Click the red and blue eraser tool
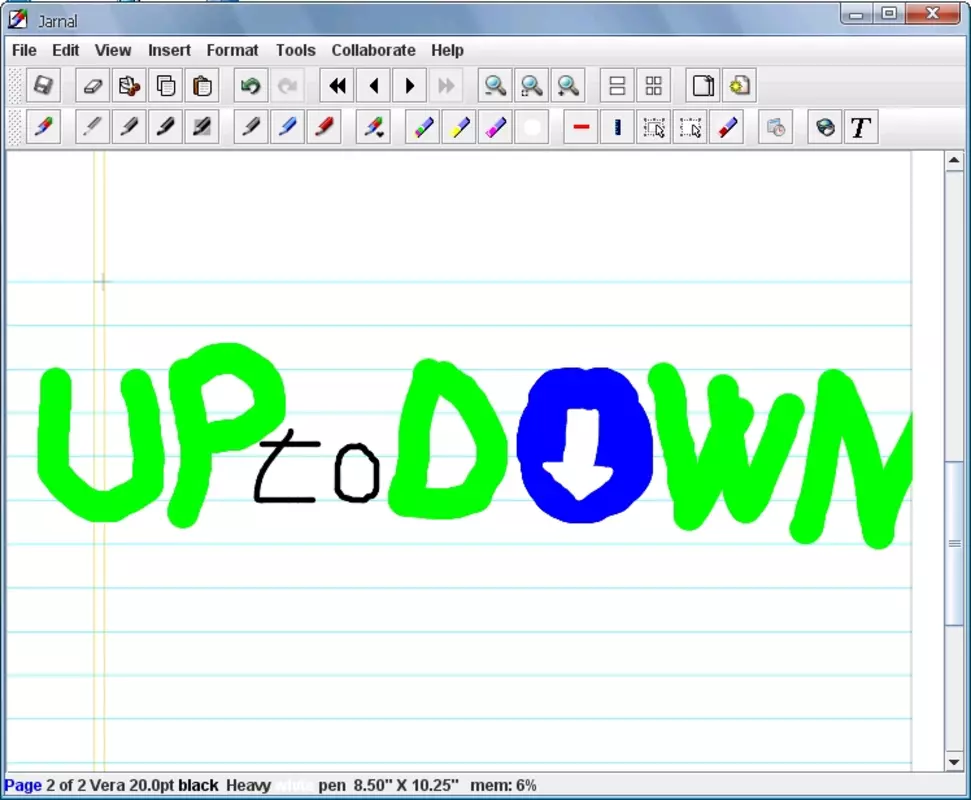 pyautogui.click(x=727, y=128)
